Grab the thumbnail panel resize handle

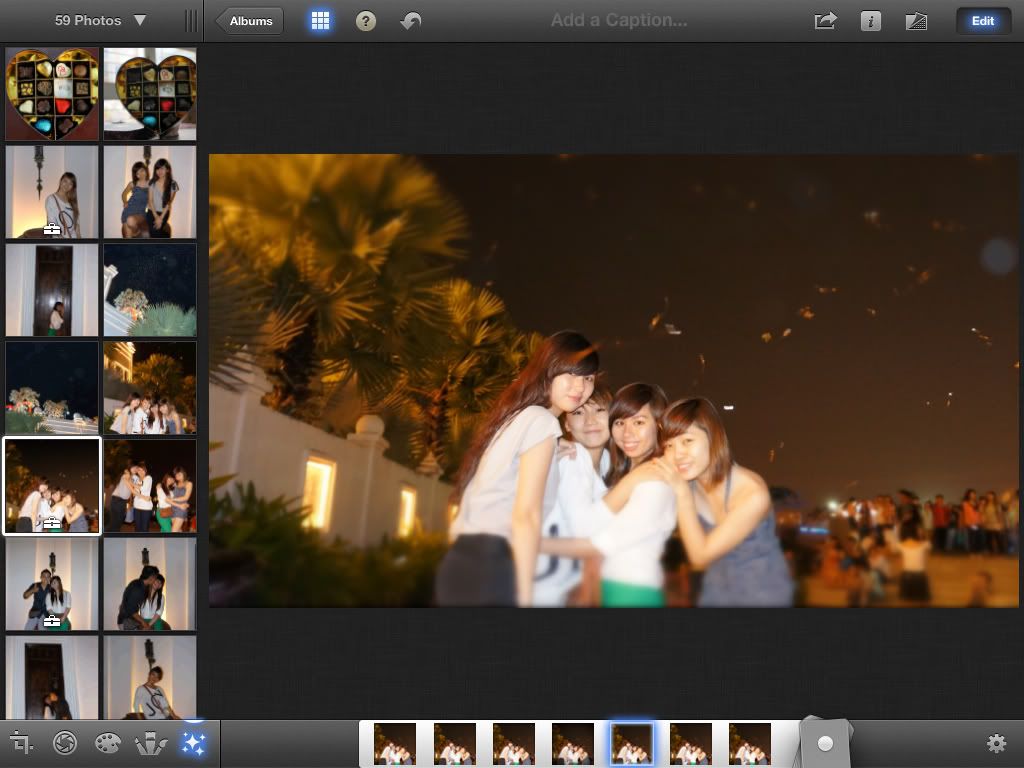point(191,21)
